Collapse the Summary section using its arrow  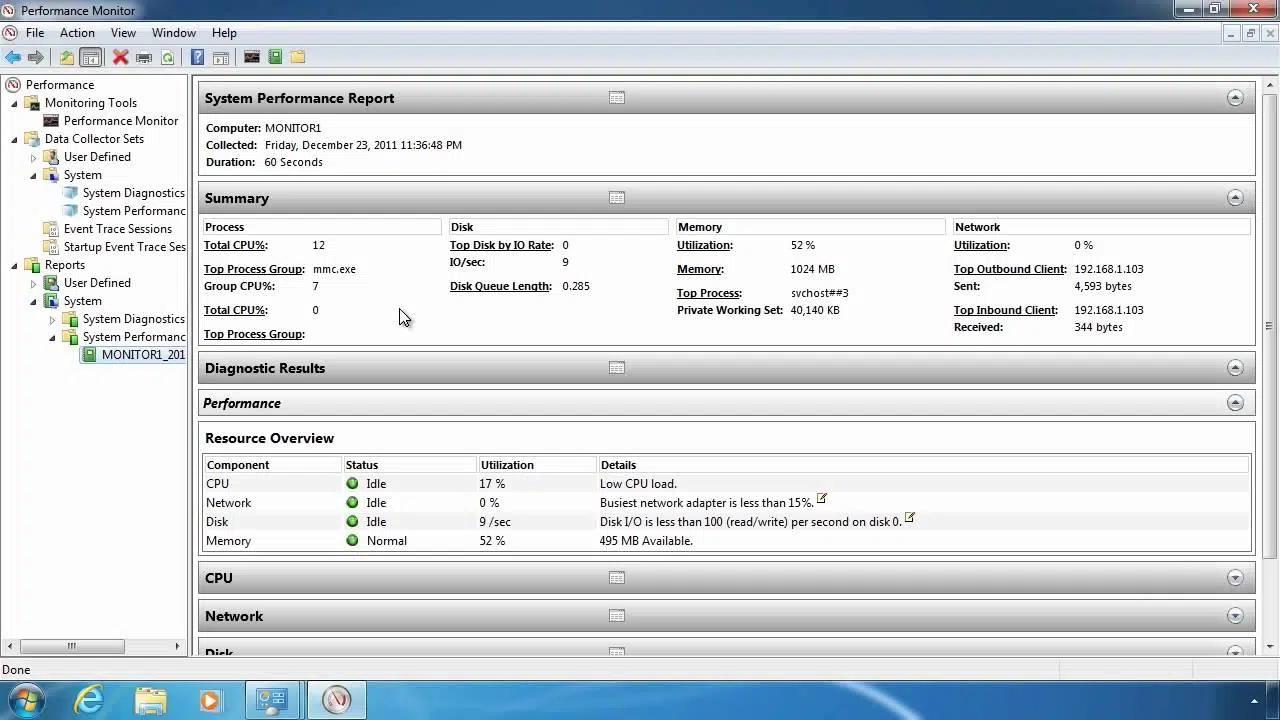1235,198
